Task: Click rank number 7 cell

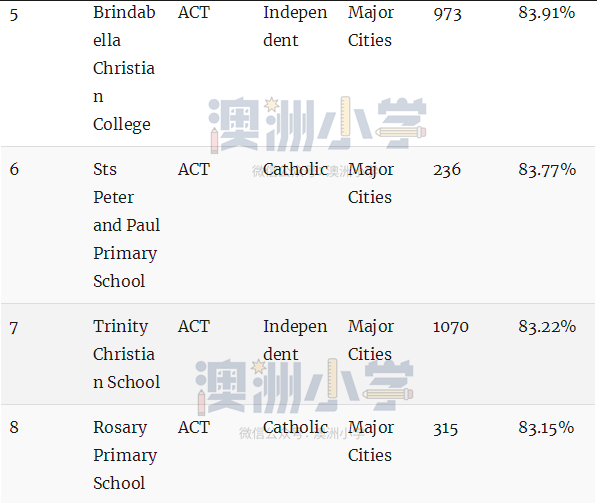Action: (x=14, y=328)
